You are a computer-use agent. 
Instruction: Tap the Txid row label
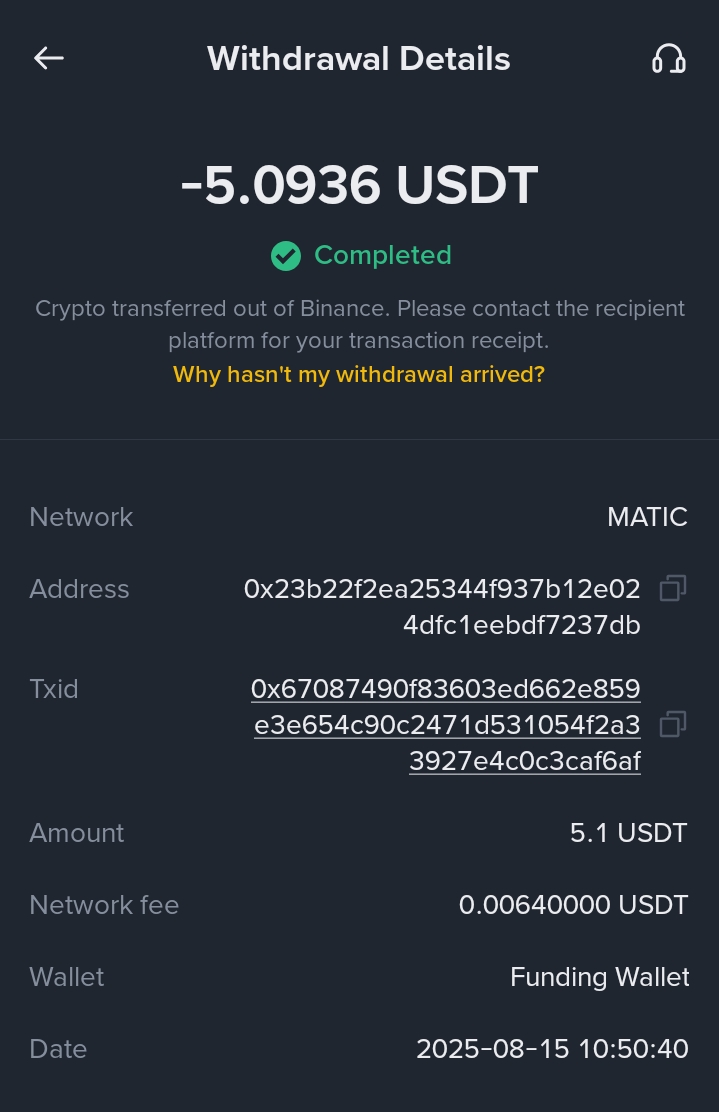(54, 689)
